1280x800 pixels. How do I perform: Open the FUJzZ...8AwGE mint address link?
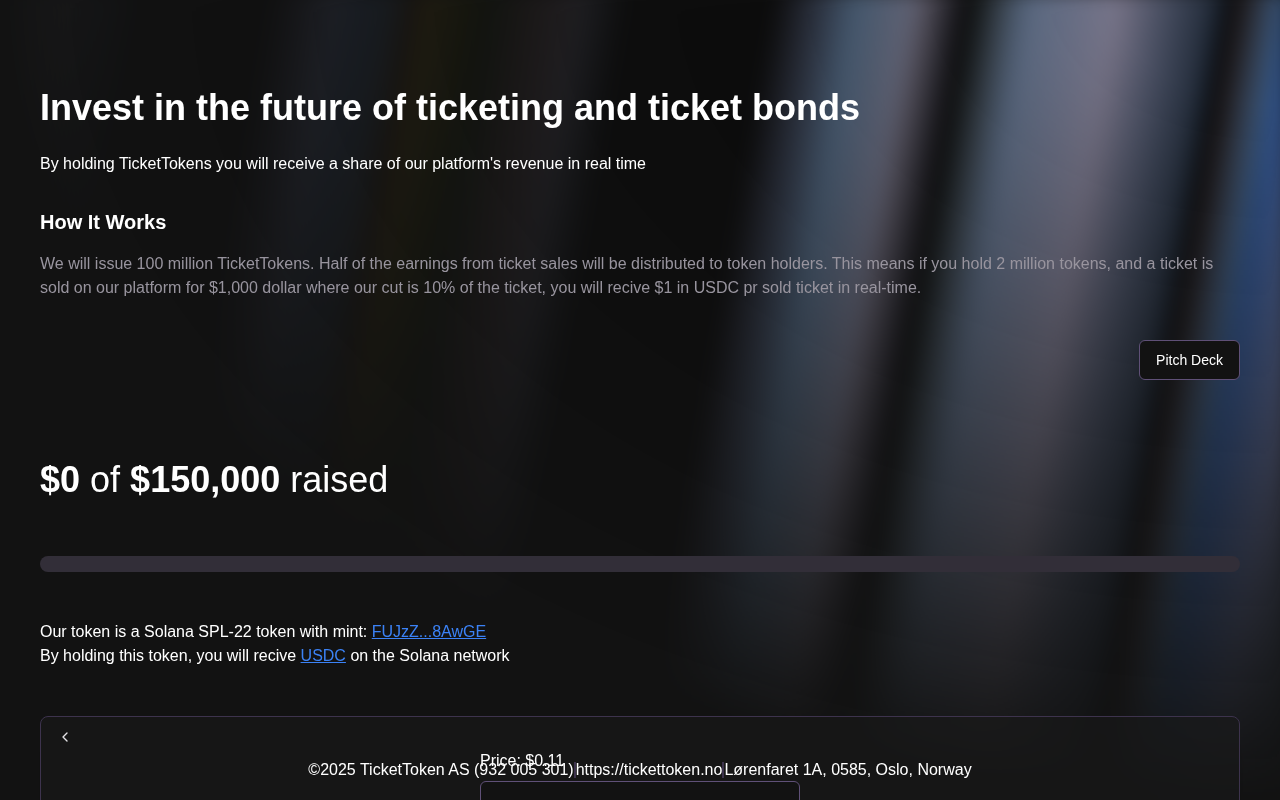click(428, 632)
